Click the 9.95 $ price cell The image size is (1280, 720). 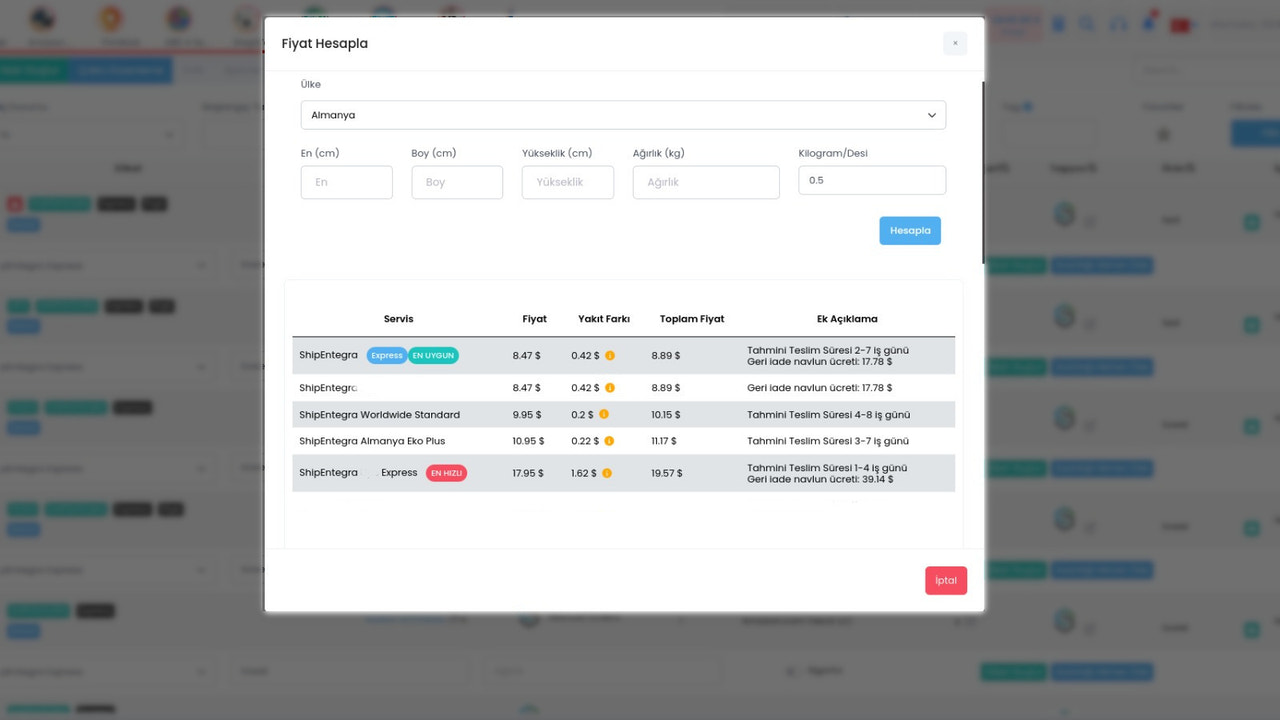(x=526, y=415)
